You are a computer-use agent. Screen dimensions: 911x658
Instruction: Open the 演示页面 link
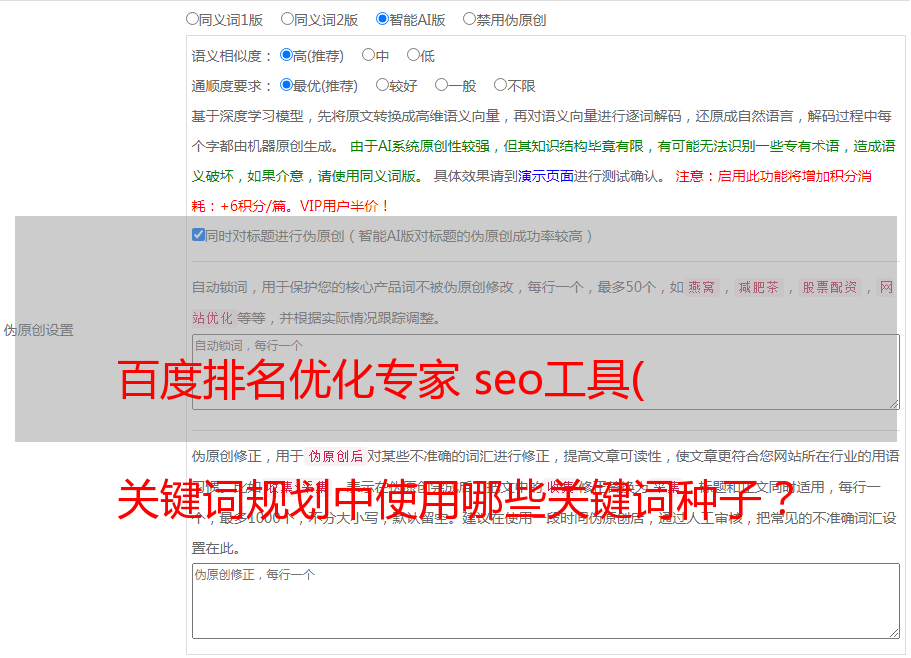545,176
